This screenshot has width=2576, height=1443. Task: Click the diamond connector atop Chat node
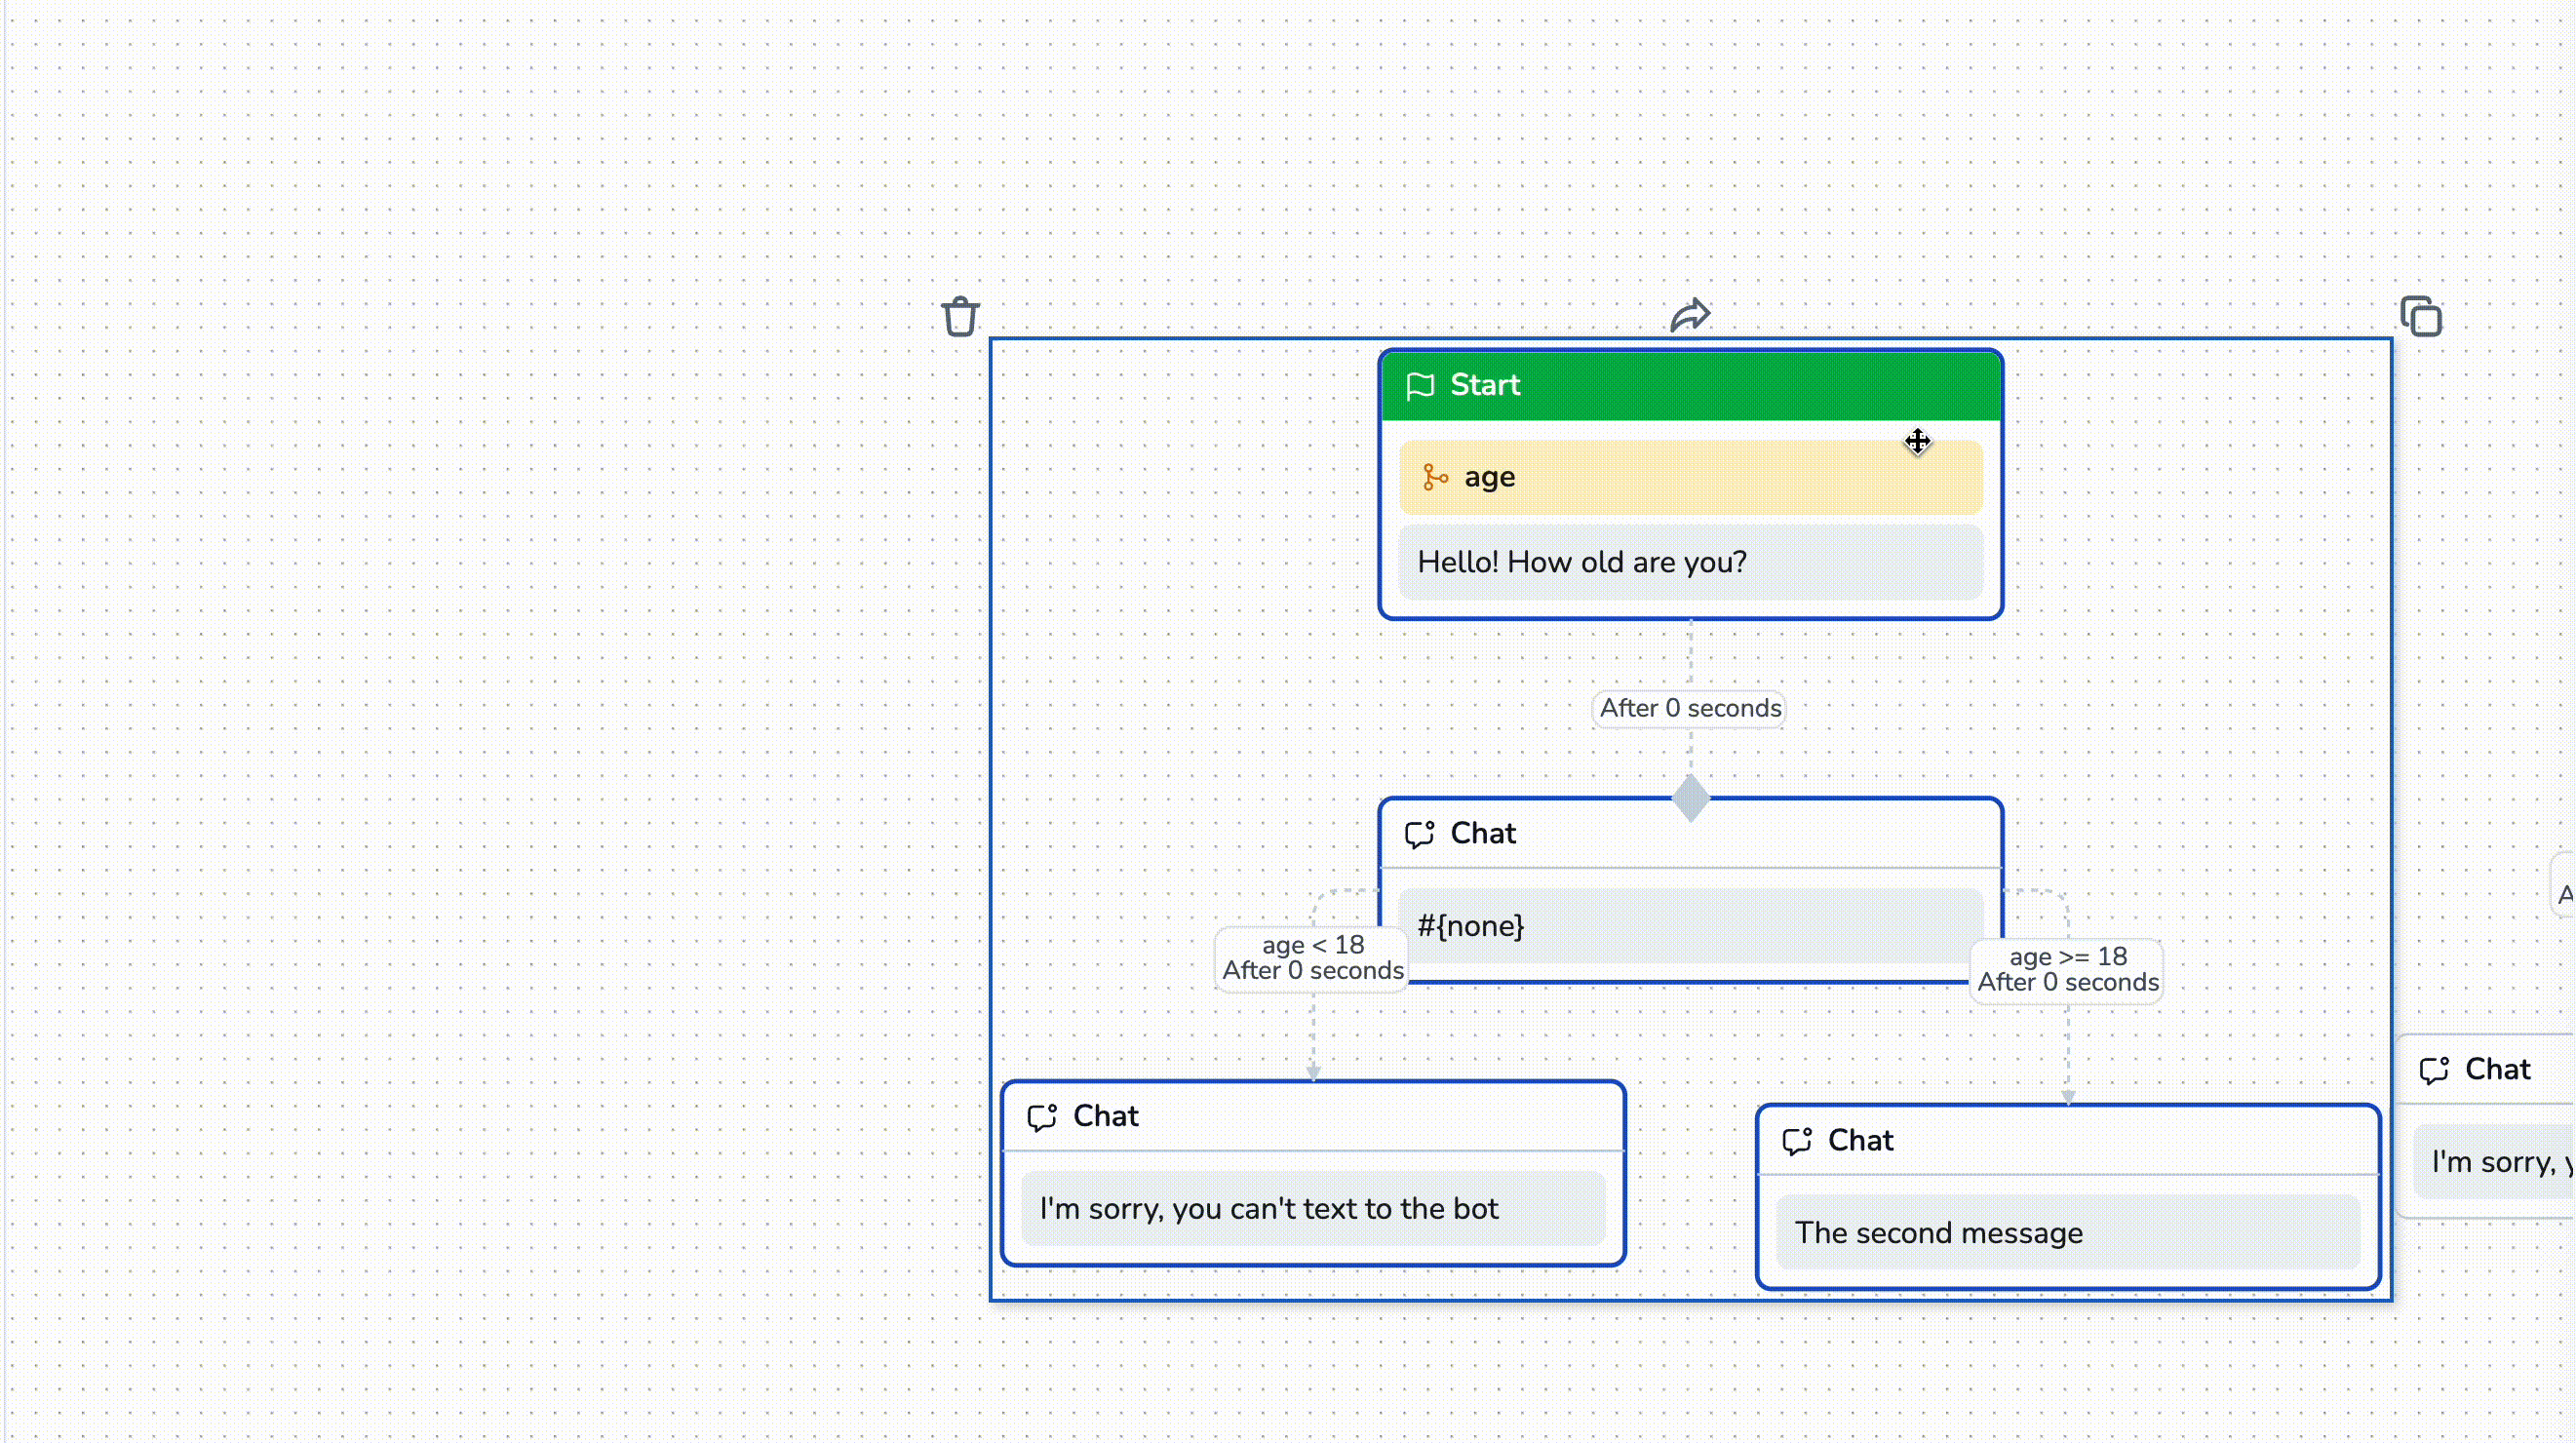1691,799
